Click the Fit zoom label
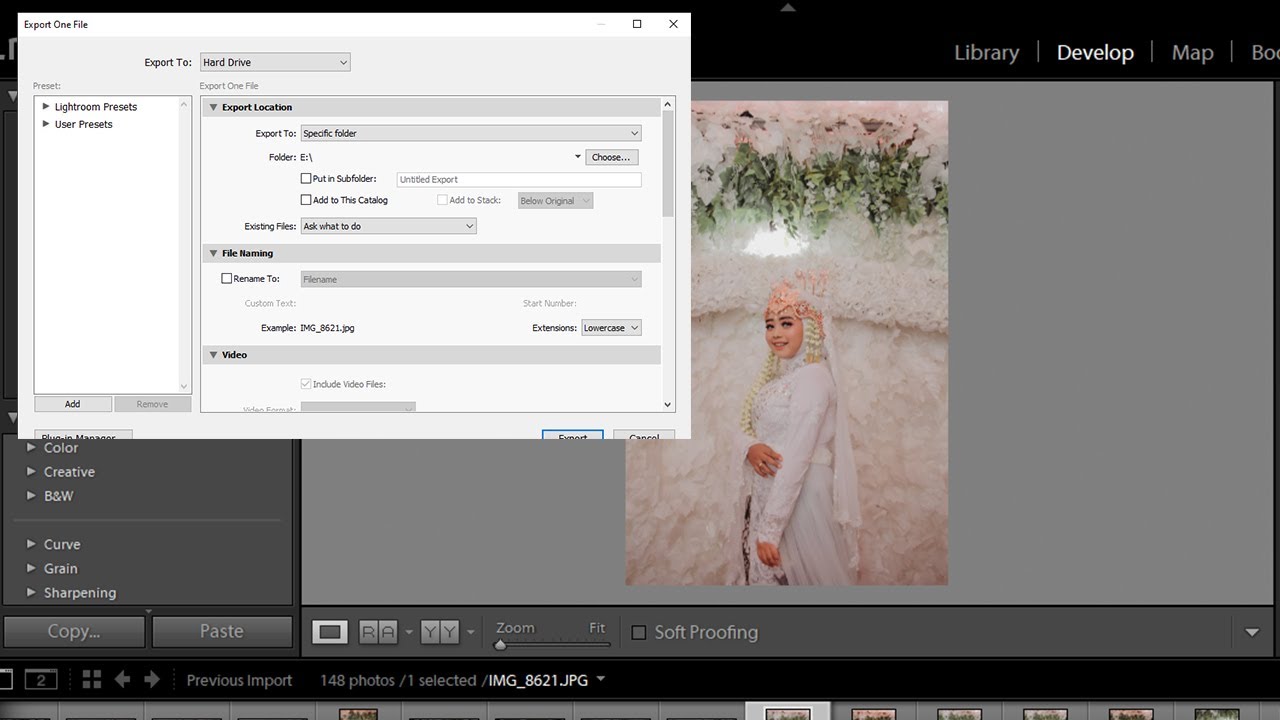 [x=597, y=628]
